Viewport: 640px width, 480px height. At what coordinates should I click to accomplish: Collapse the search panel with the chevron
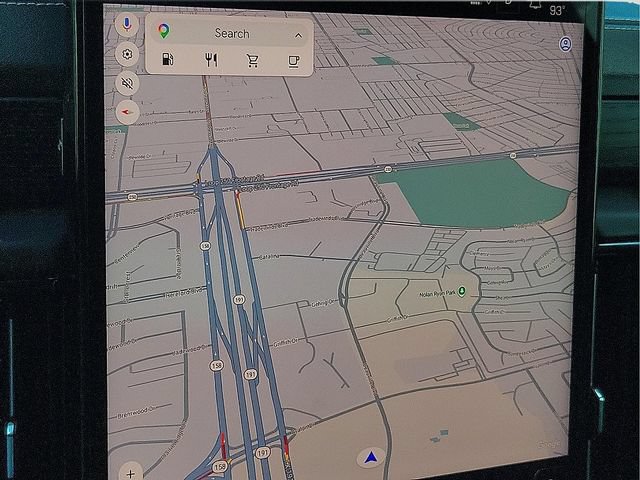[x=298, y=36]
